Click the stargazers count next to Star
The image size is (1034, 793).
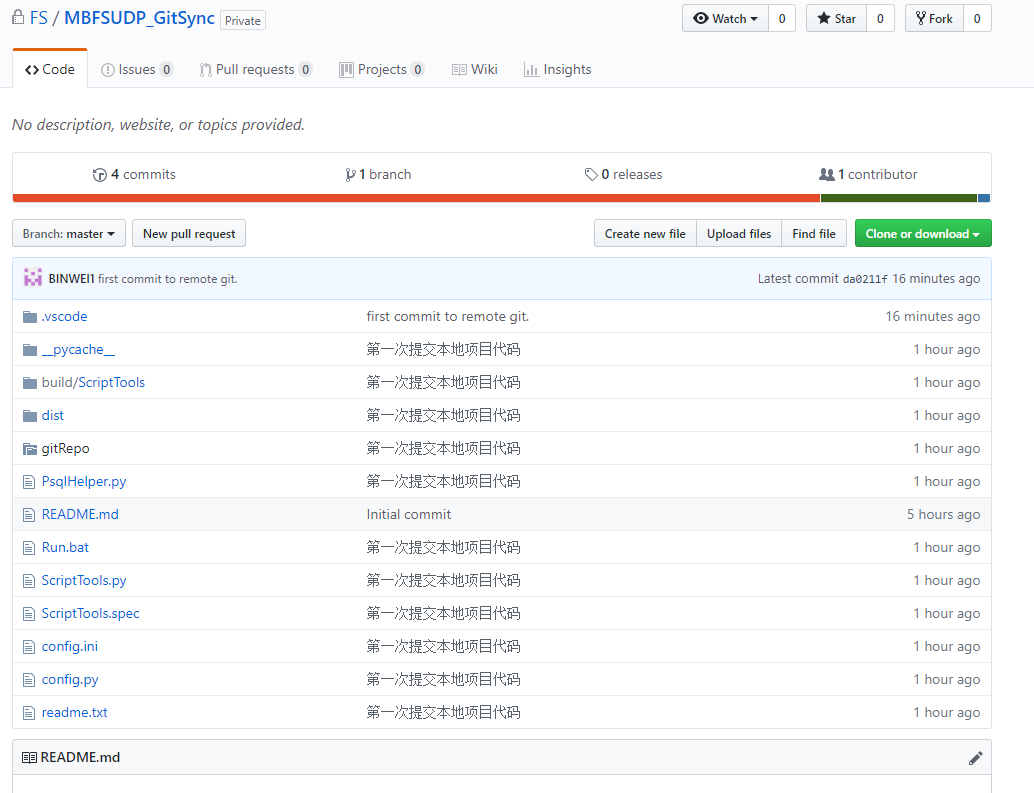tap(880, 18)
